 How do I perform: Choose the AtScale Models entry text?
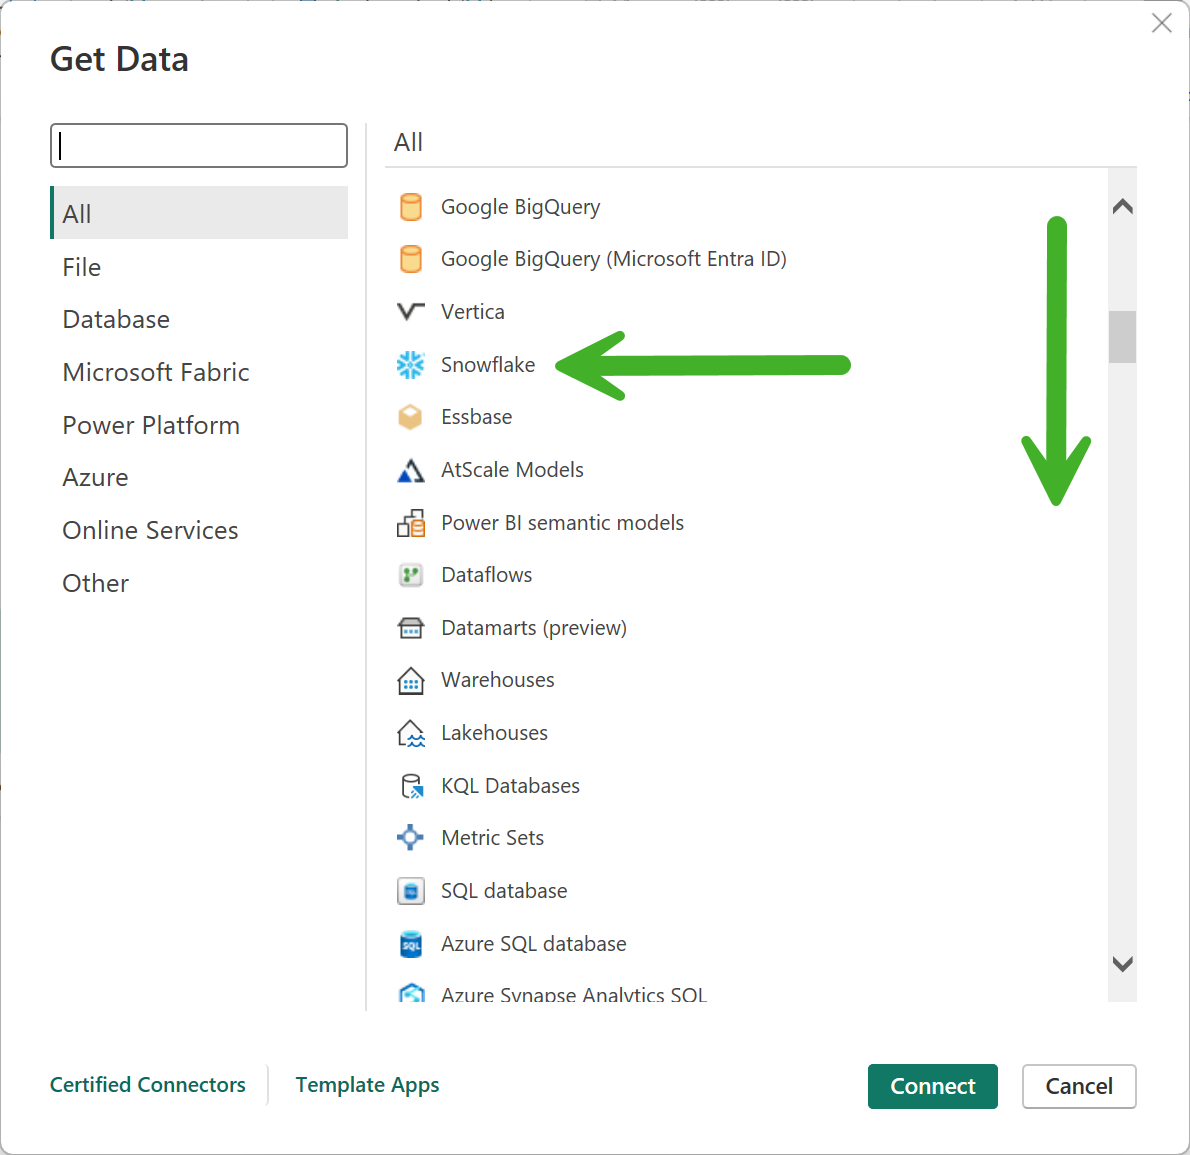512,470
